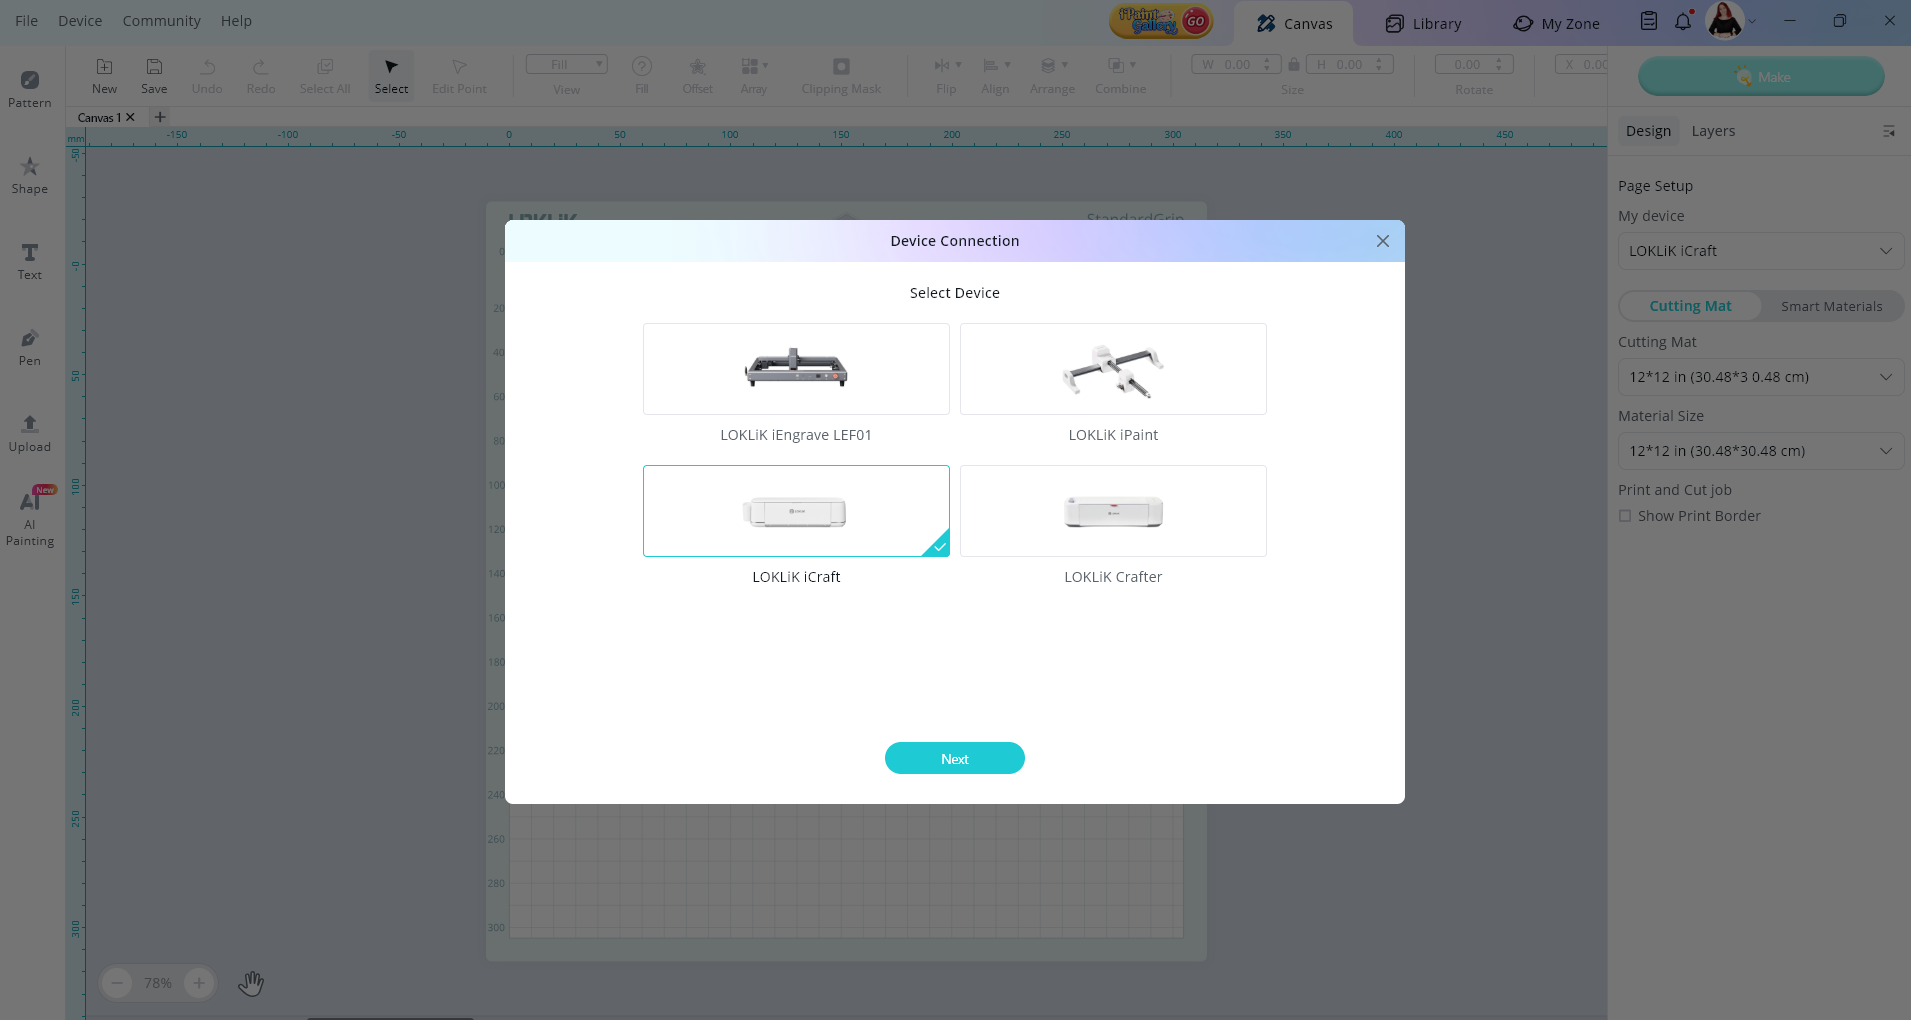Viewport: 1911px width, 1020px height.
Task: Open the Cutting Mat size dropdown
Action: click(1760, 377)
